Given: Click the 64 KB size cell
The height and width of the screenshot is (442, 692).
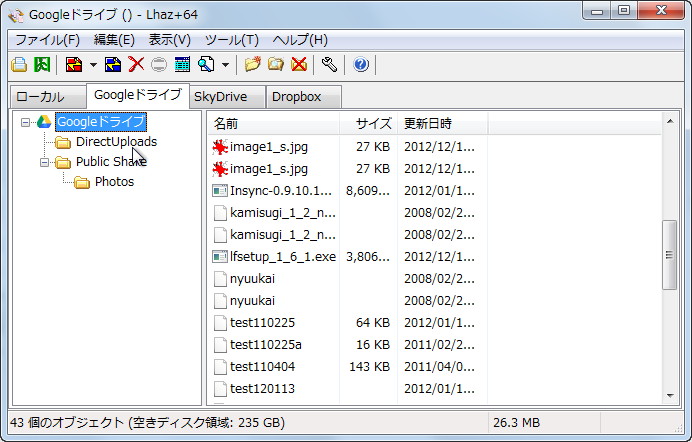Looking at the screenshot, I should click(x=373, y=323).
